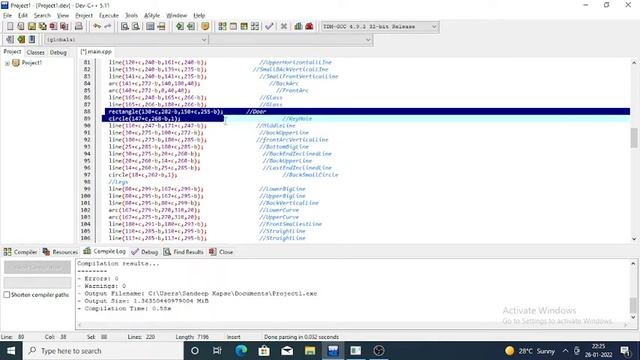Open the AStyle menu
Screen dimensions: 640x360
(x=152, y=16)
